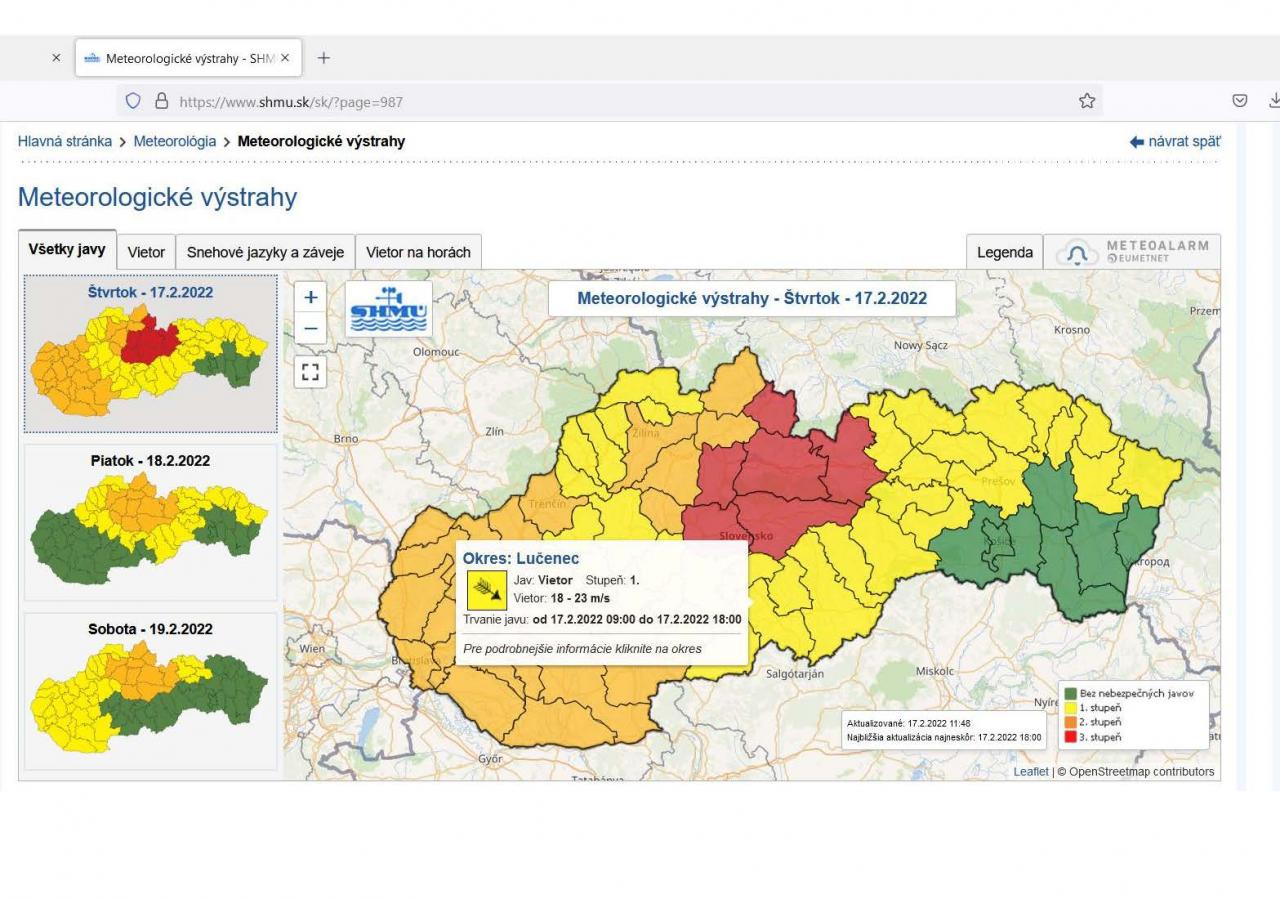
Task: Open the shield tracking protection icon
Action: 133,101
